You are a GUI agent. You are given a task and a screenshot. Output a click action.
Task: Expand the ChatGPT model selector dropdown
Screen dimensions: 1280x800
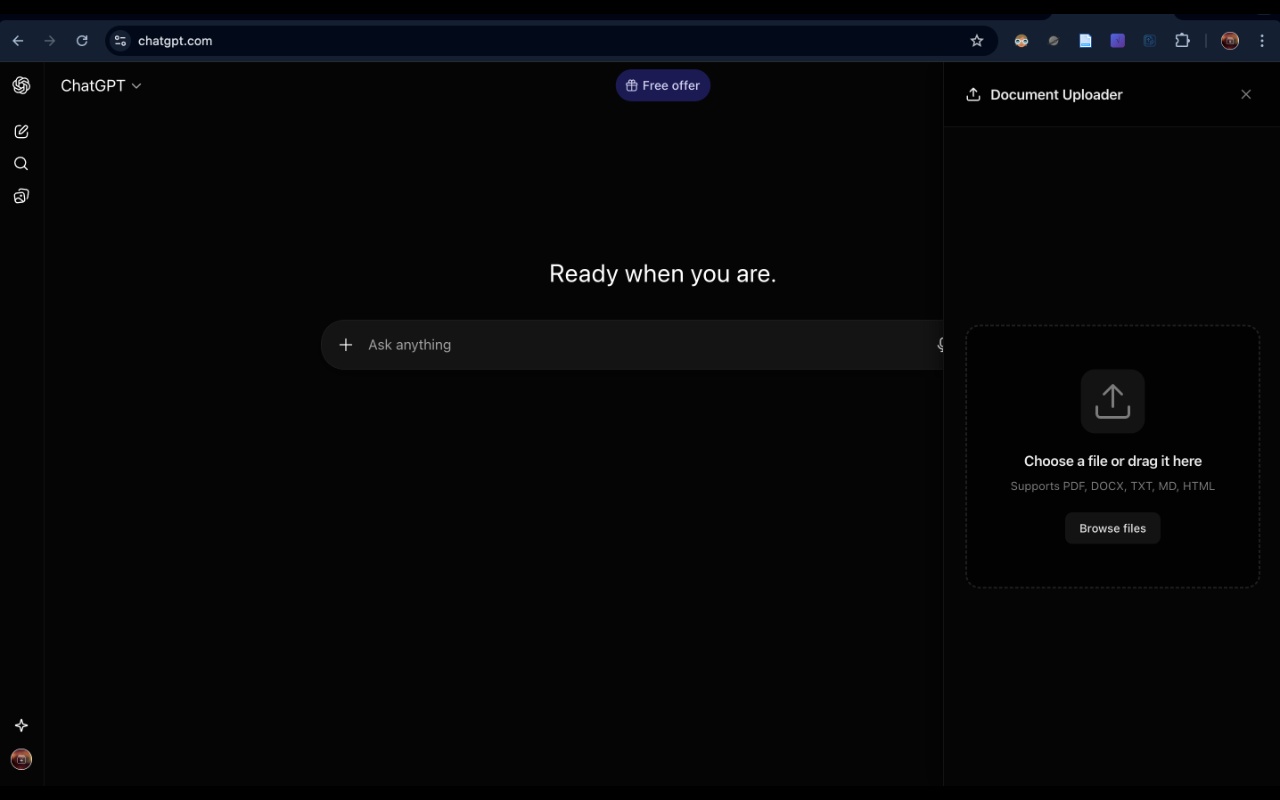pyautogui.click(x=101, y=86)
